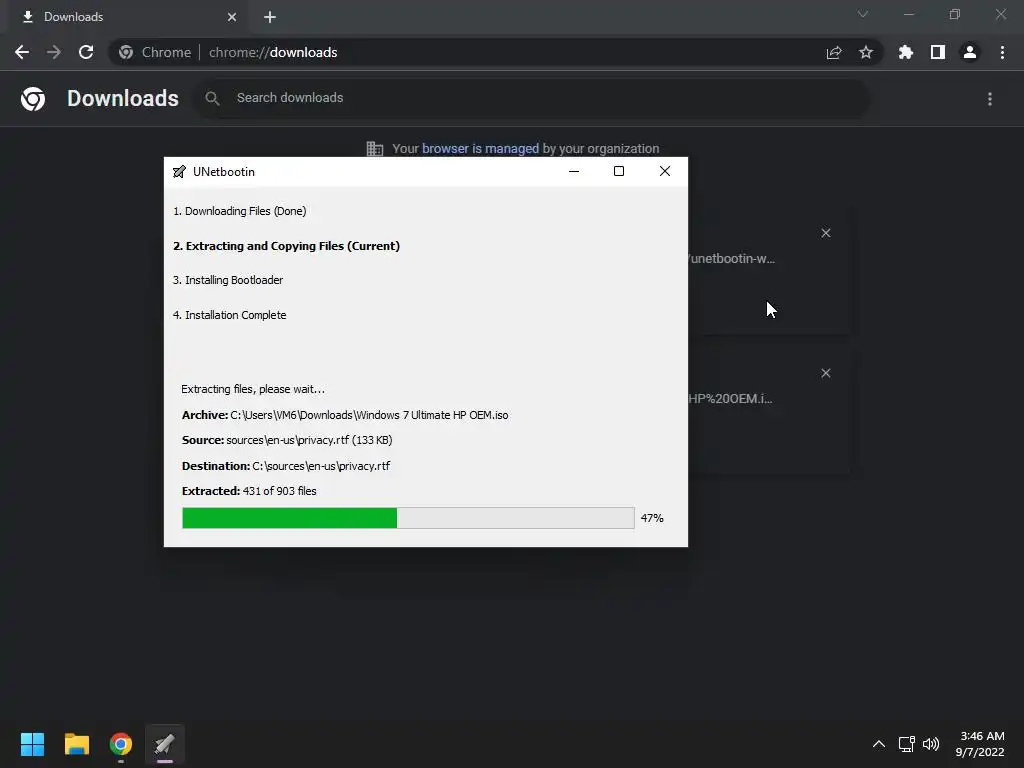Reload the downloads page
This screenshot has height=768, width=1024.
coord(86,52)
